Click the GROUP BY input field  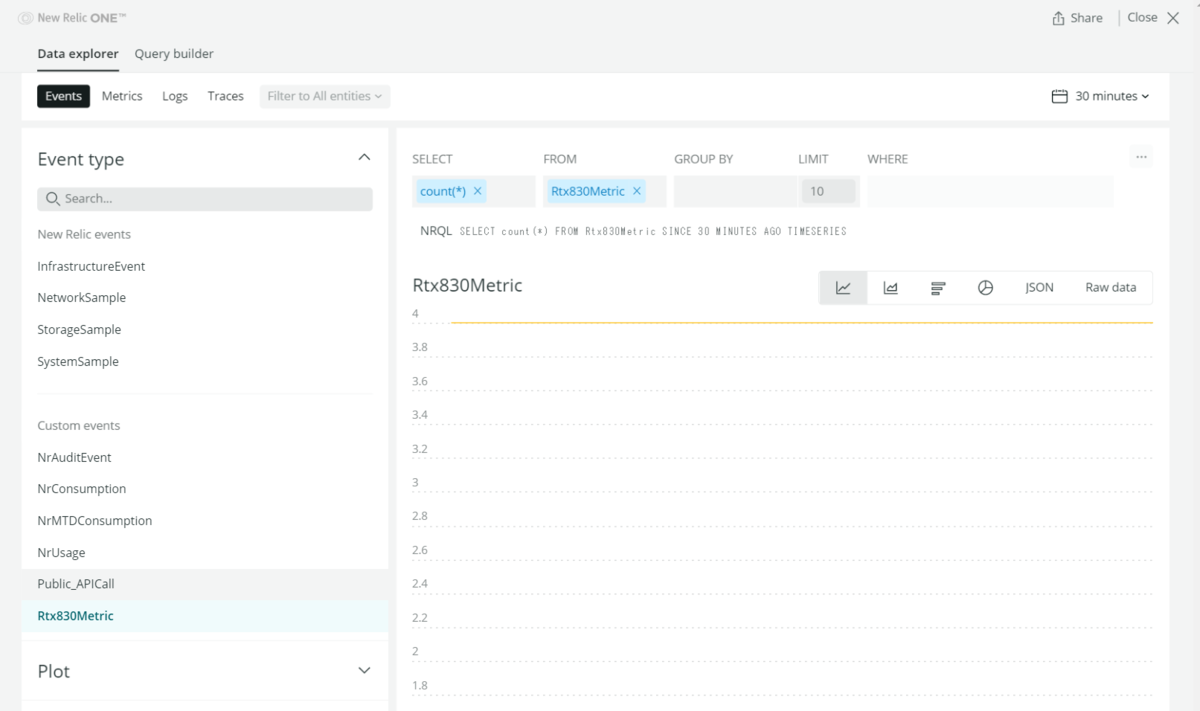pos(735,191)
